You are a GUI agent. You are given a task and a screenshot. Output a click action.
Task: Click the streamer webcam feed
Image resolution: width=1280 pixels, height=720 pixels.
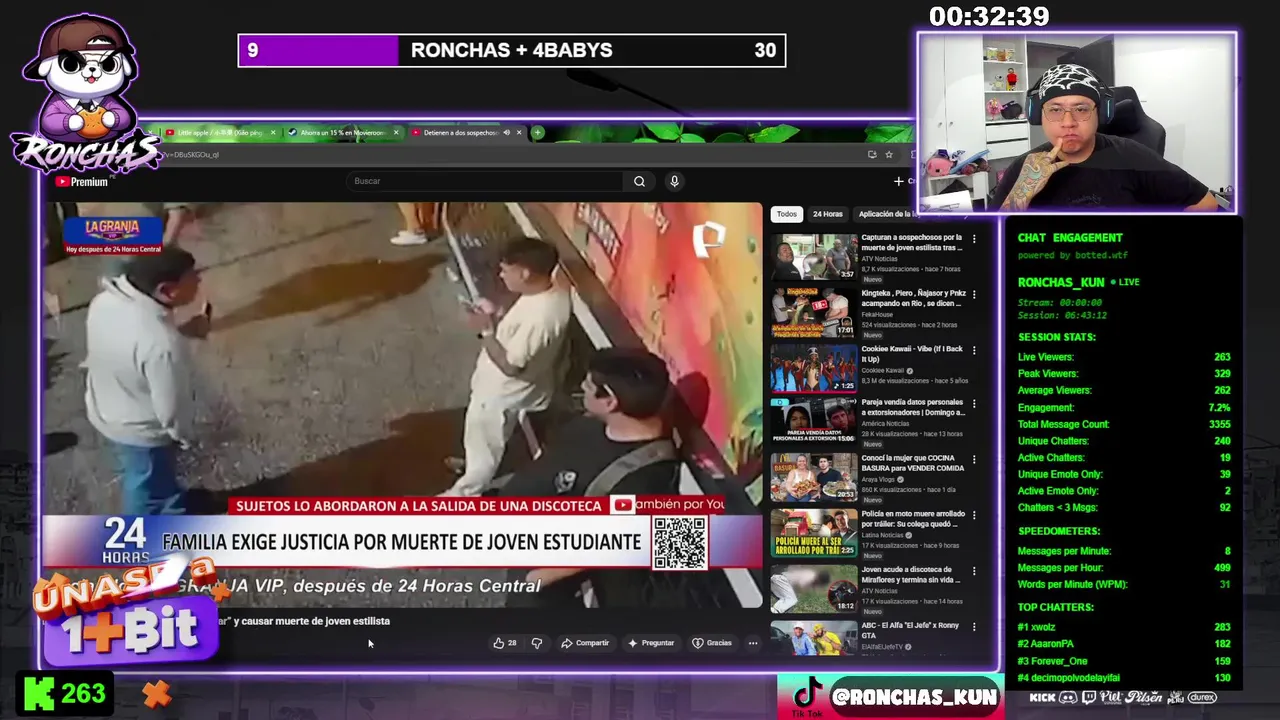click(x=1077, y=124)
